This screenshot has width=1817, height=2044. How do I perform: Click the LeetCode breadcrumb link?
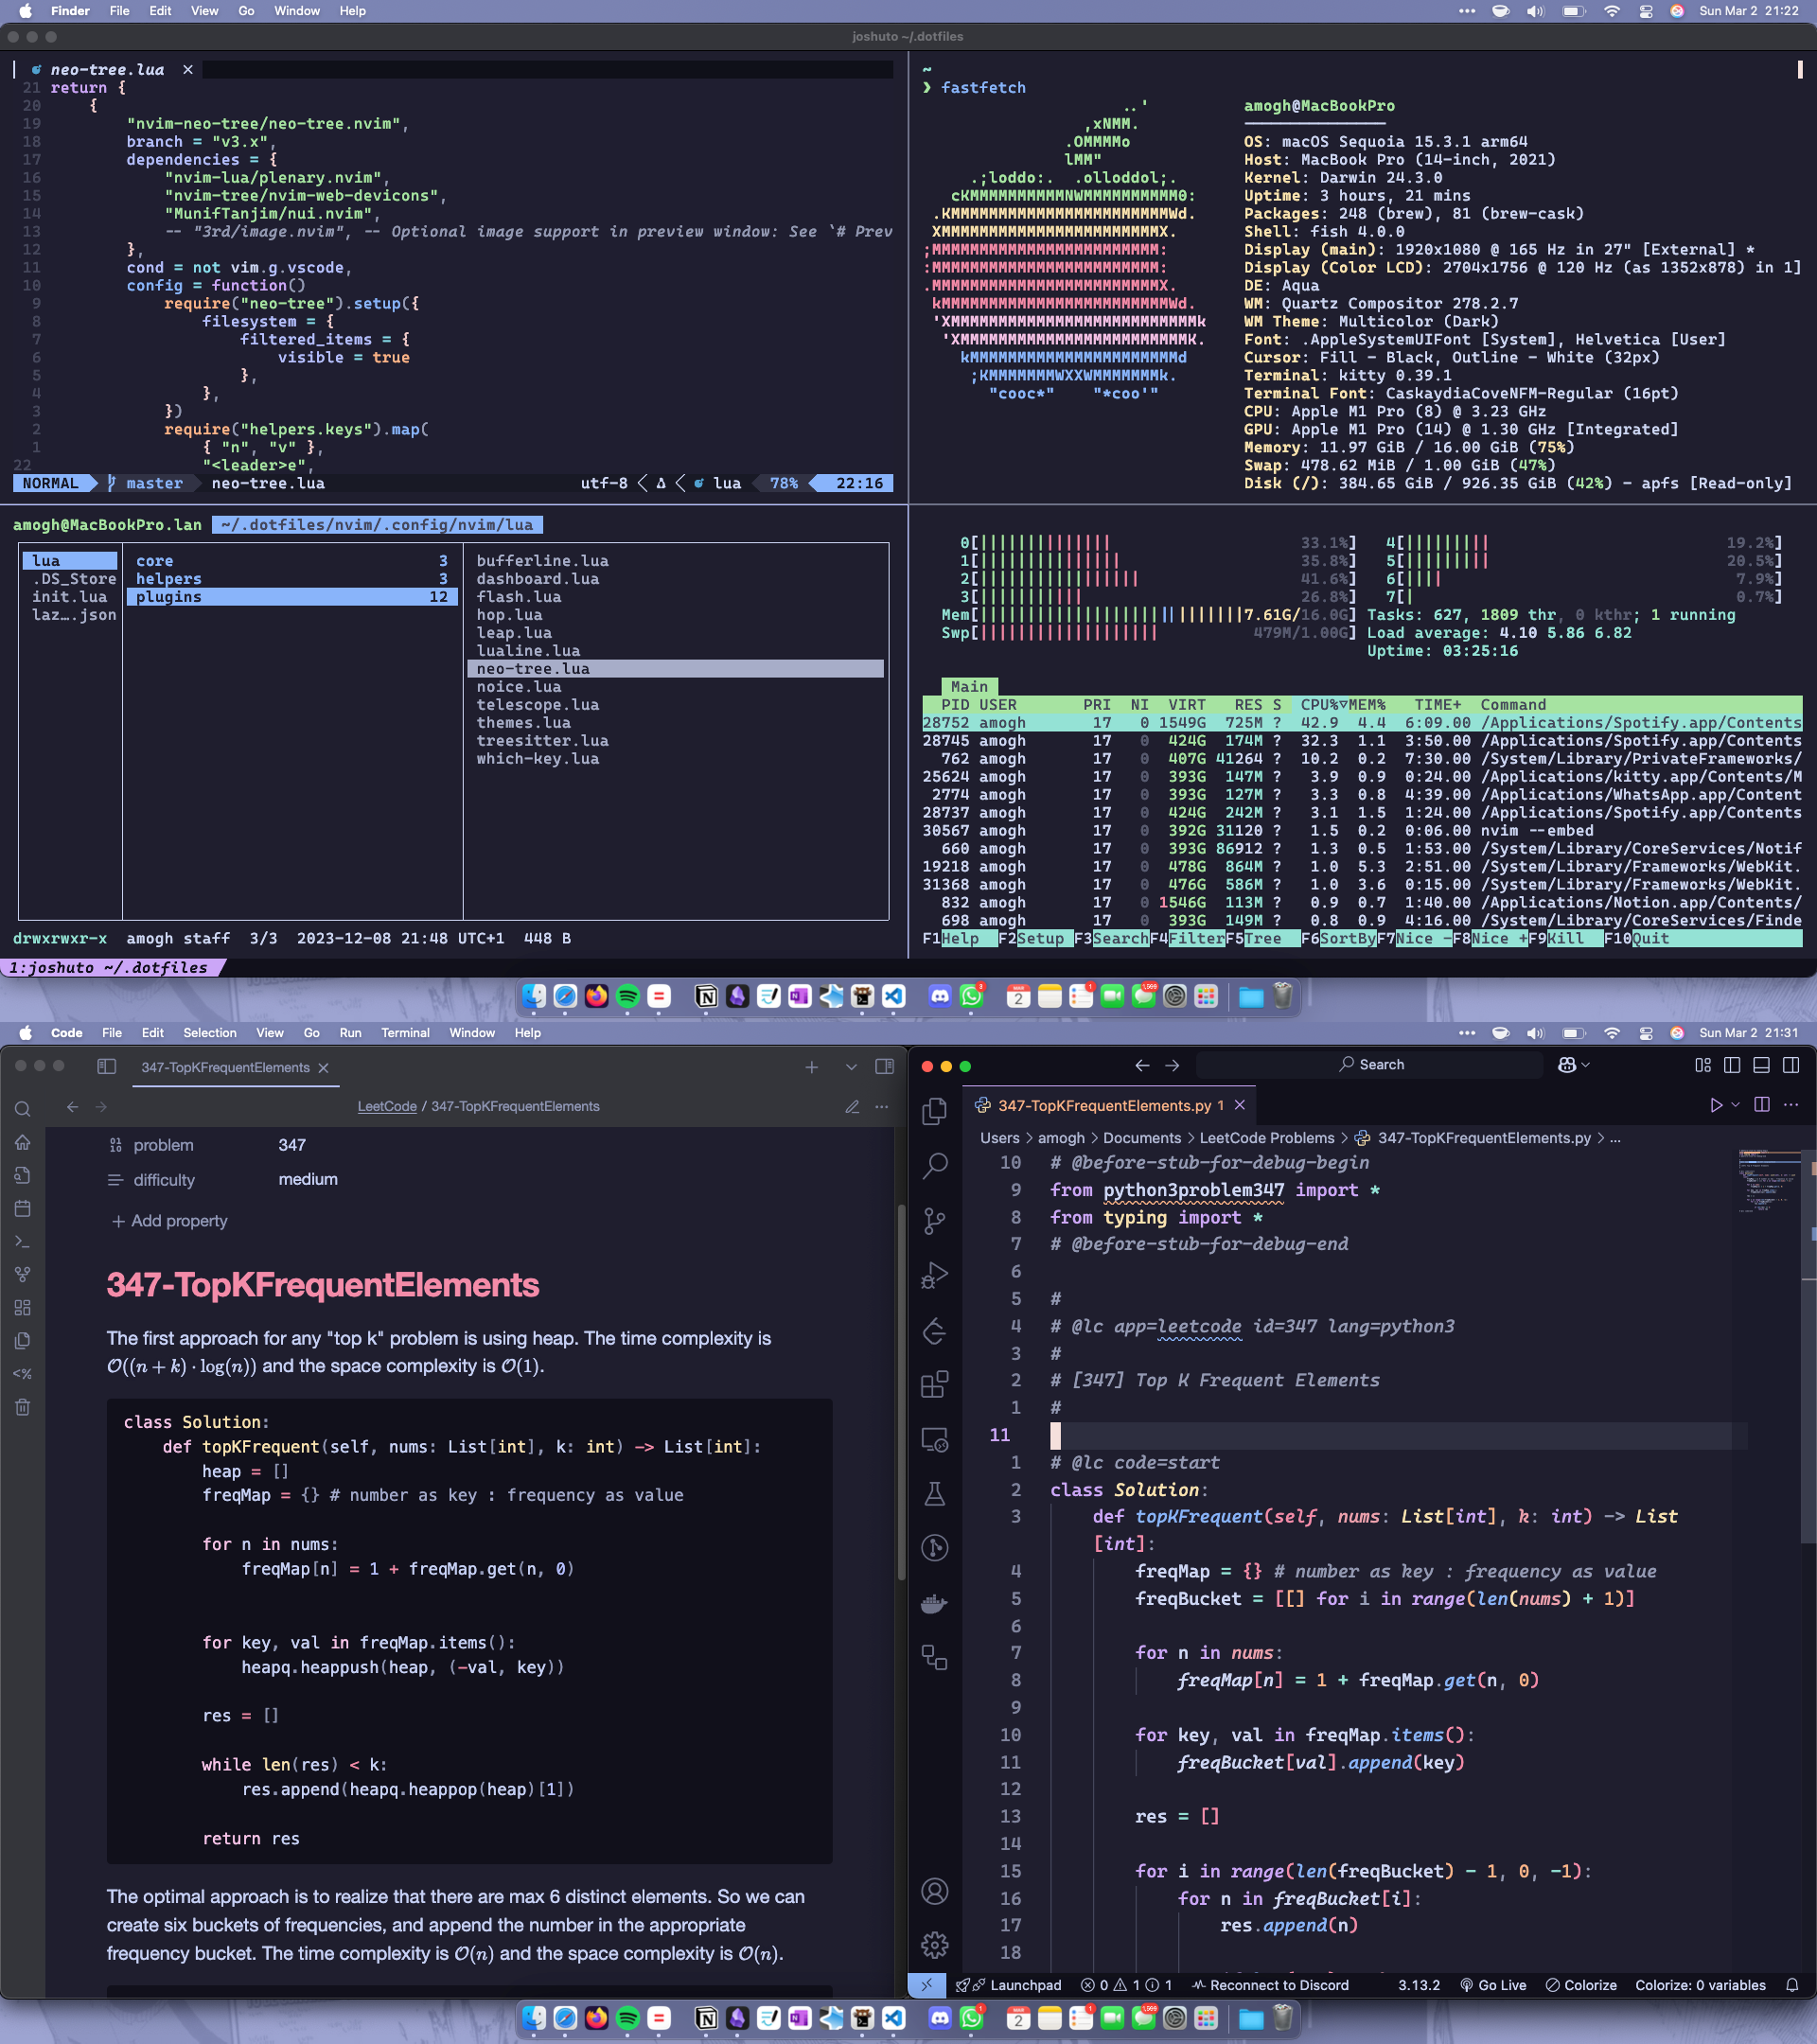[x=387, y=1106]
